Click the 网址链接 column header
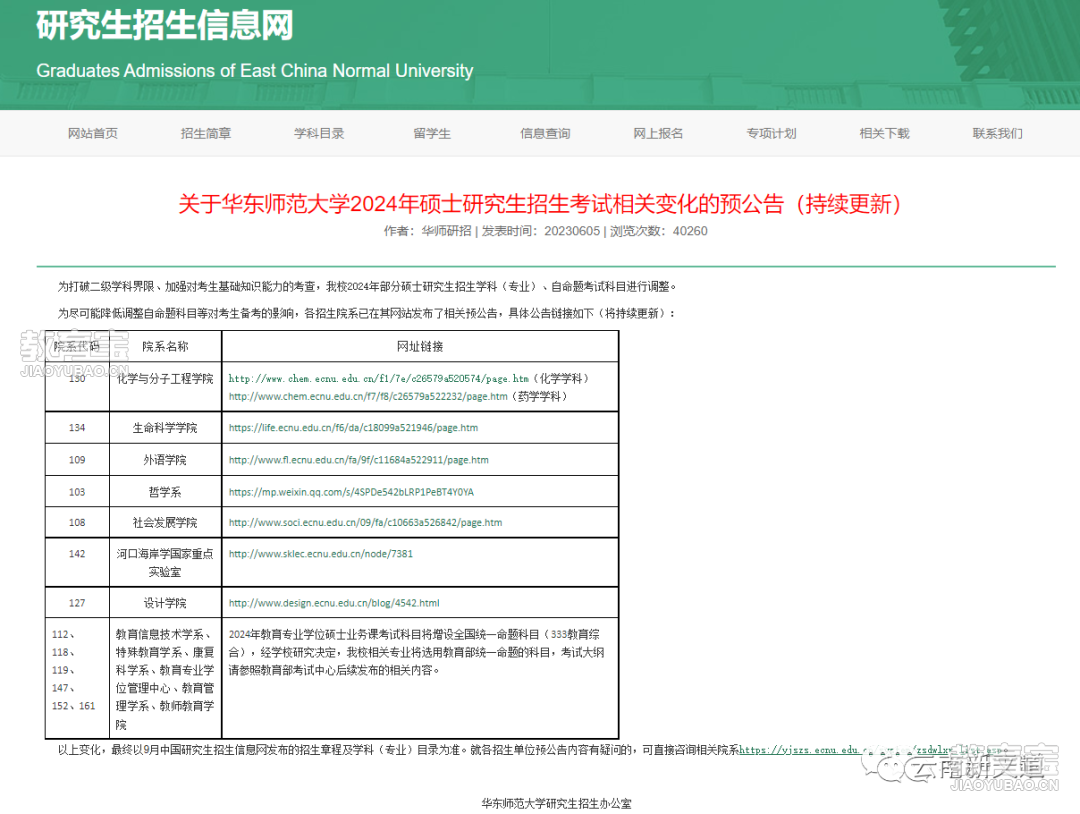This screenshot has width=1080, height=814. click(x=420, y=346)
